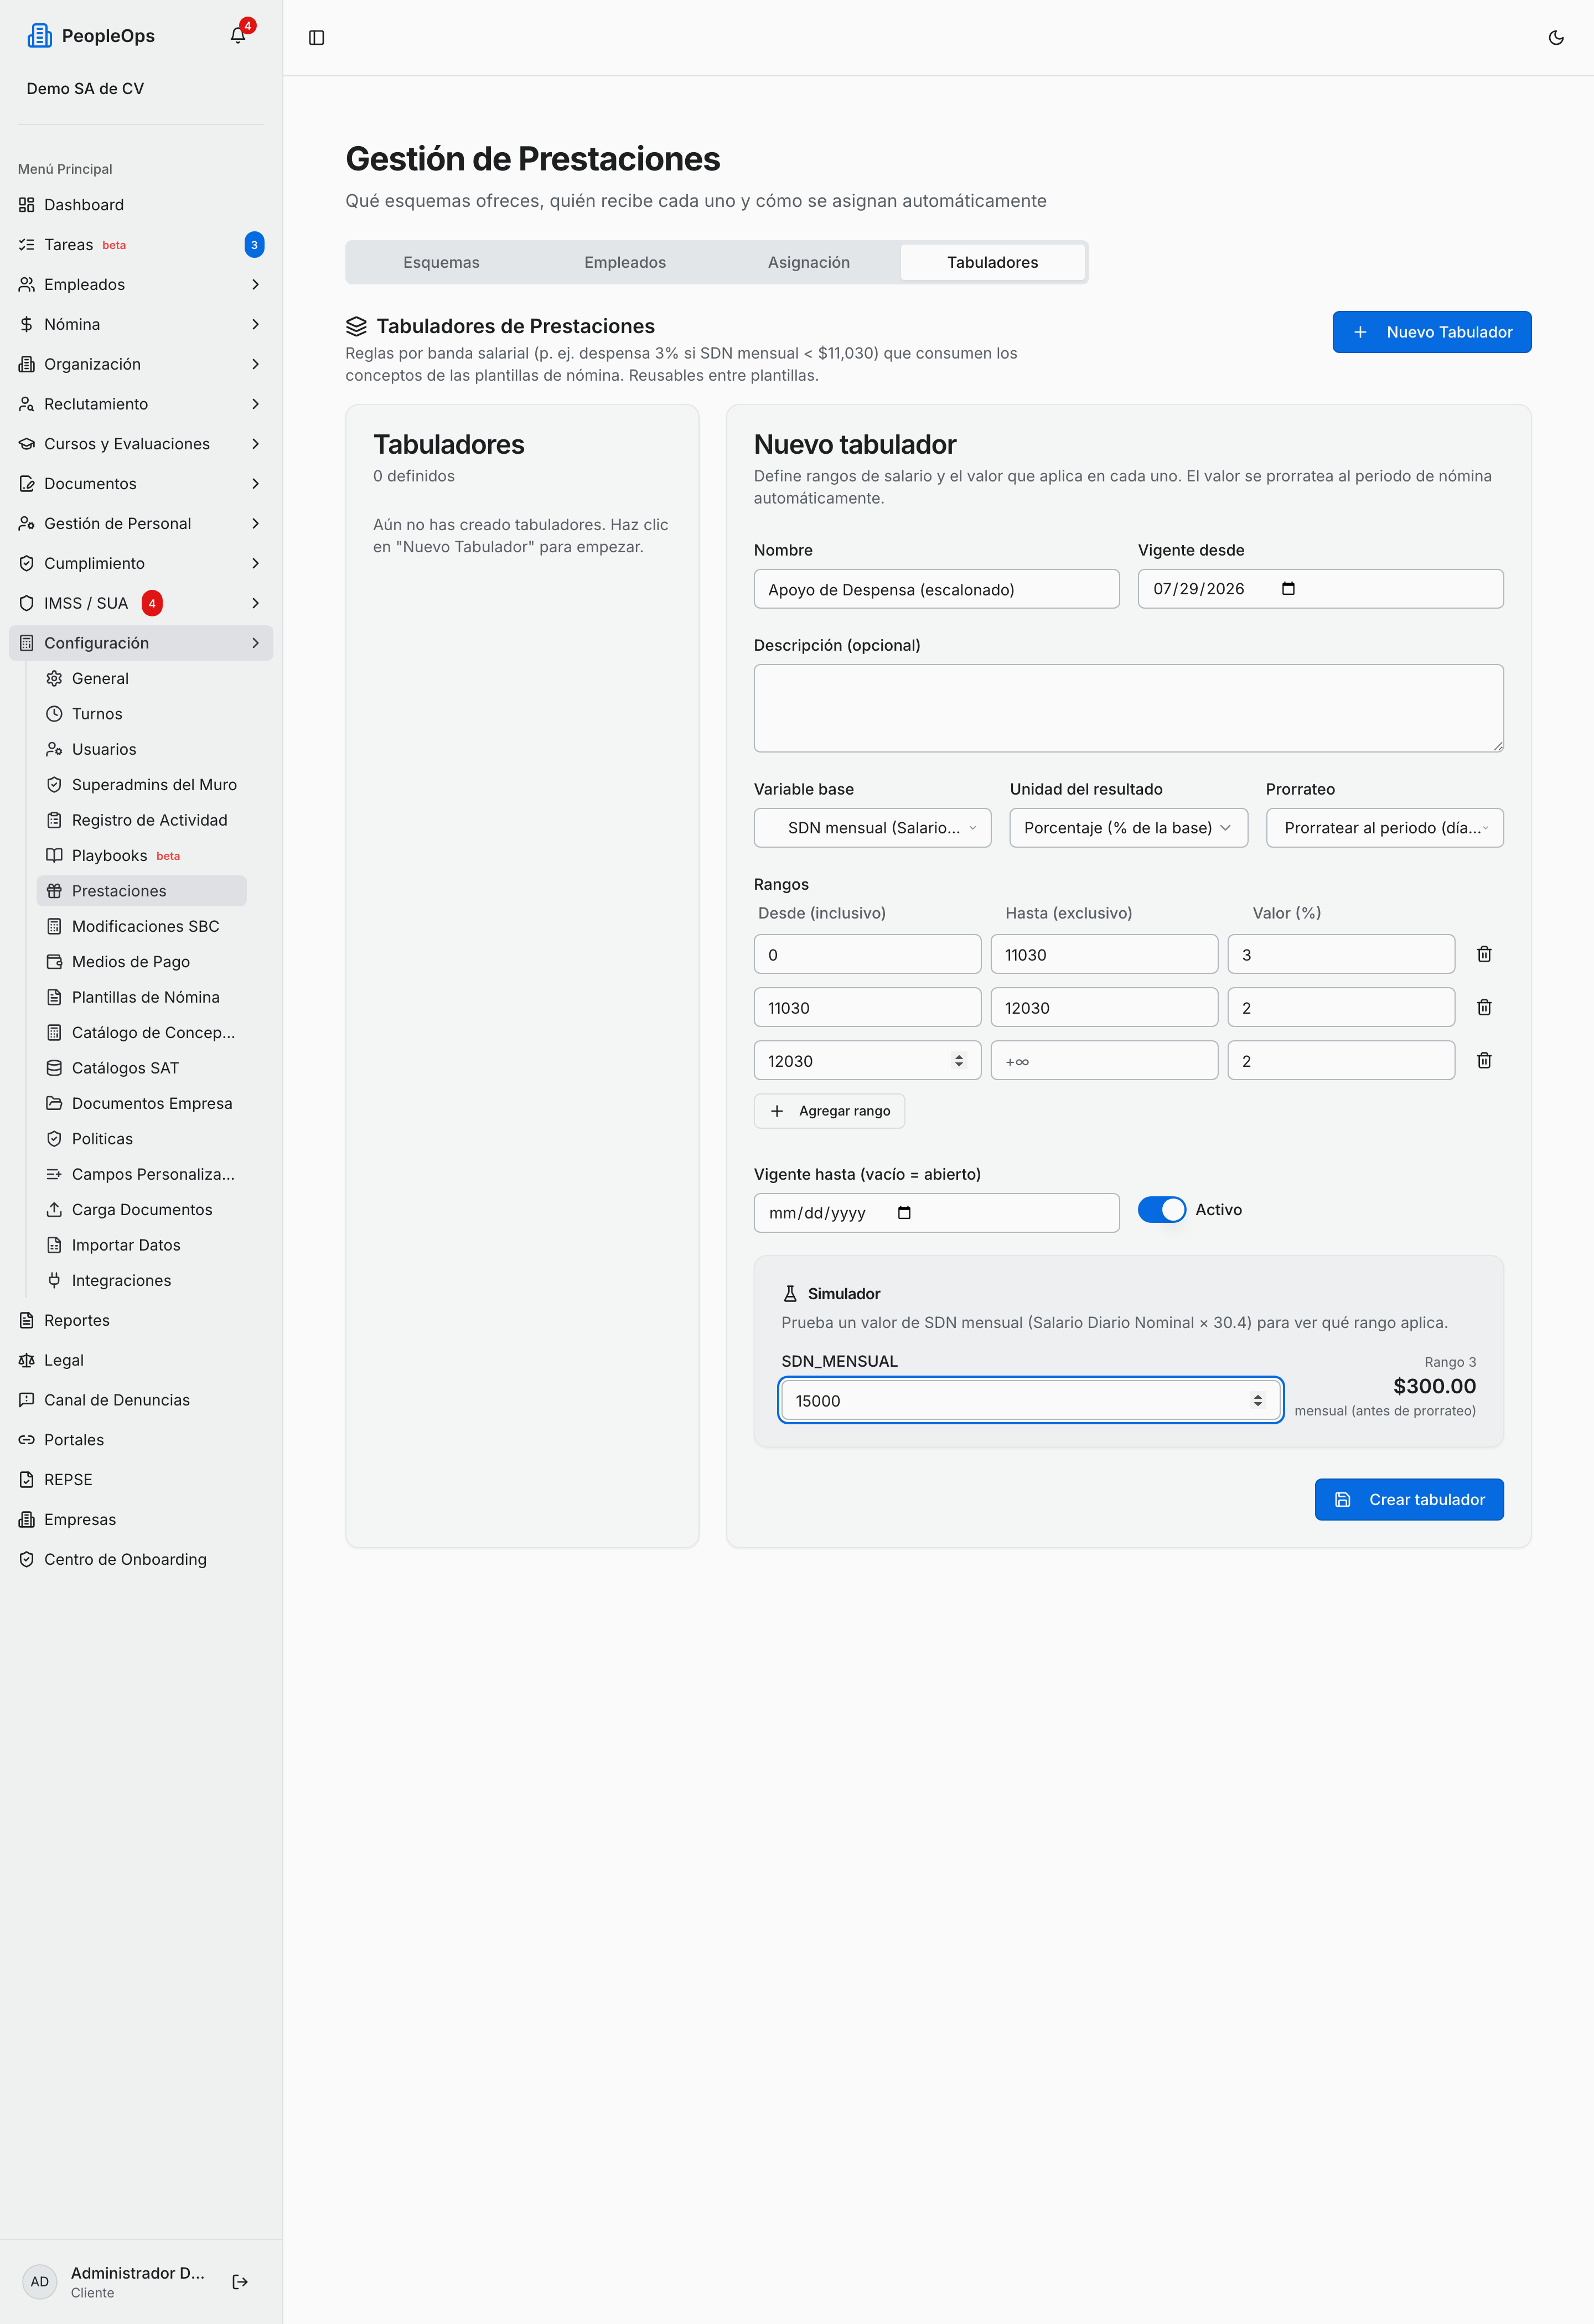Click the Valor field showing 3
The width and height of the screenshot is (1594, 2324).
pyautogui.click(x=1341, y=954)
